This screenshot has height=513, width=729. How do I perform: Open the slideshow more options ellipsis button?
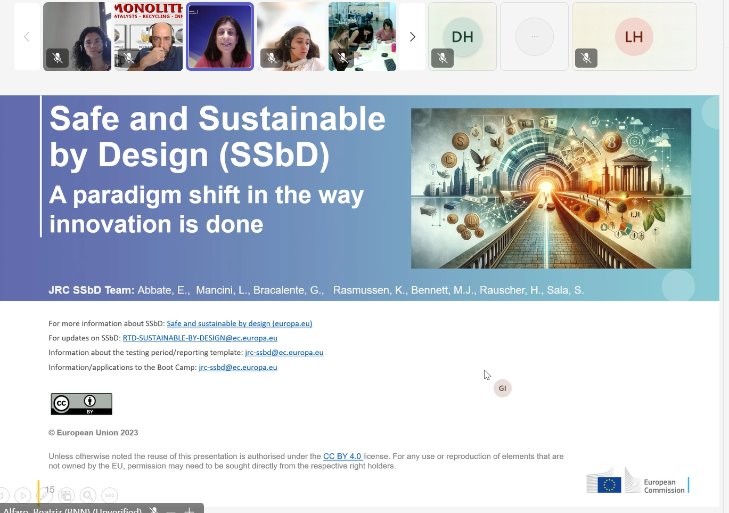point(110,495)
